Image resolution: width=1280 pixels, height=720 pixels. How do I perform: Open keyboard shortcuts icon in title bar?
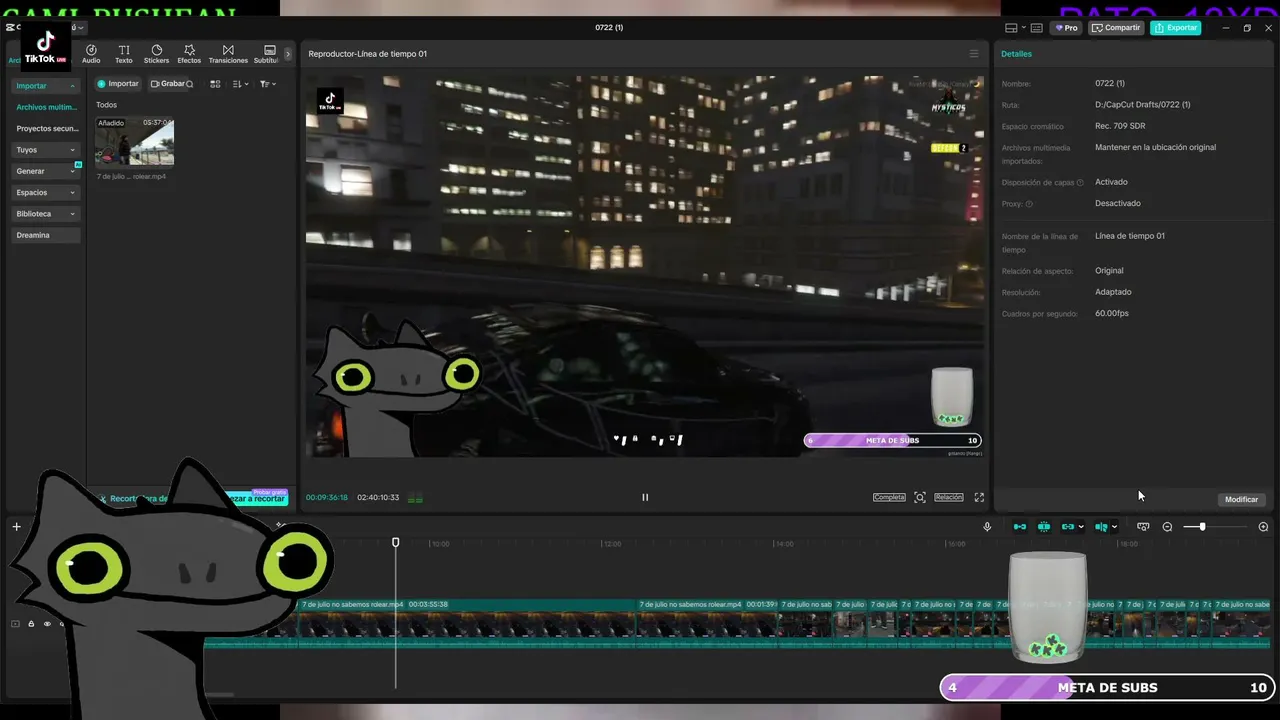pyautogui.click(x=1036, y=28)
